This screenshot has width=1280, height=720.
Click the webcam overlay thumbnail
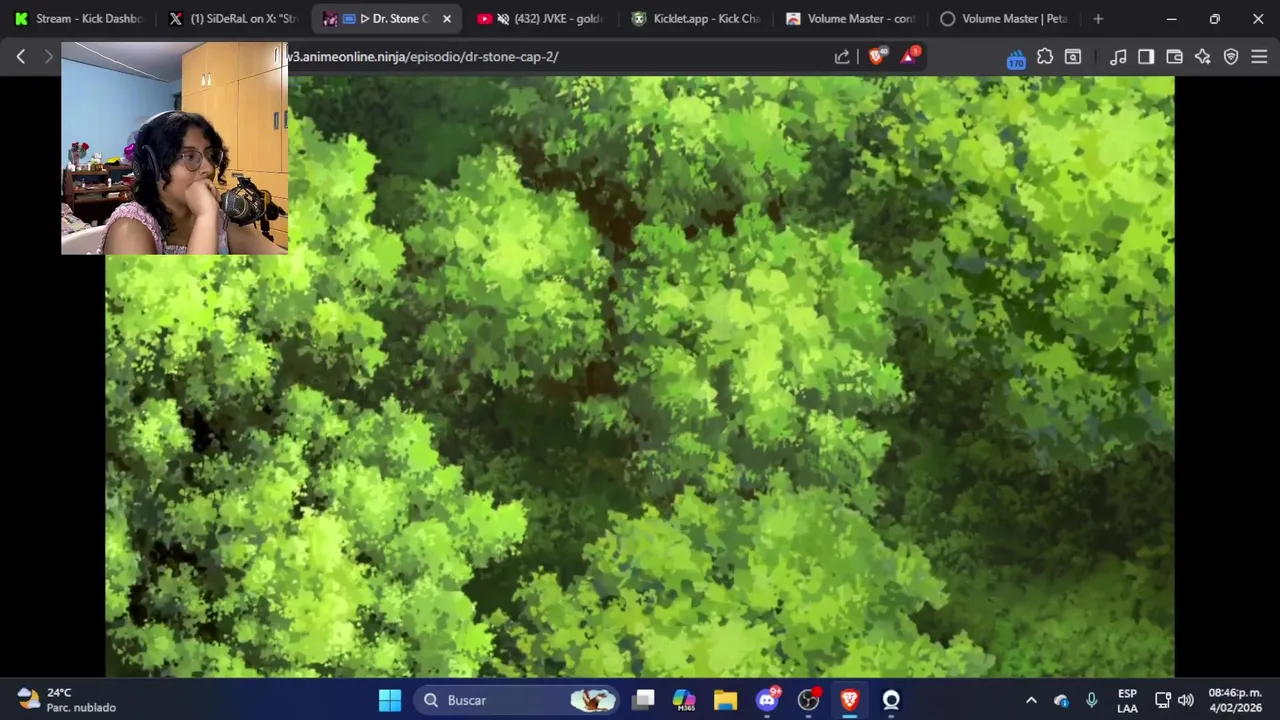coord(174,148)
